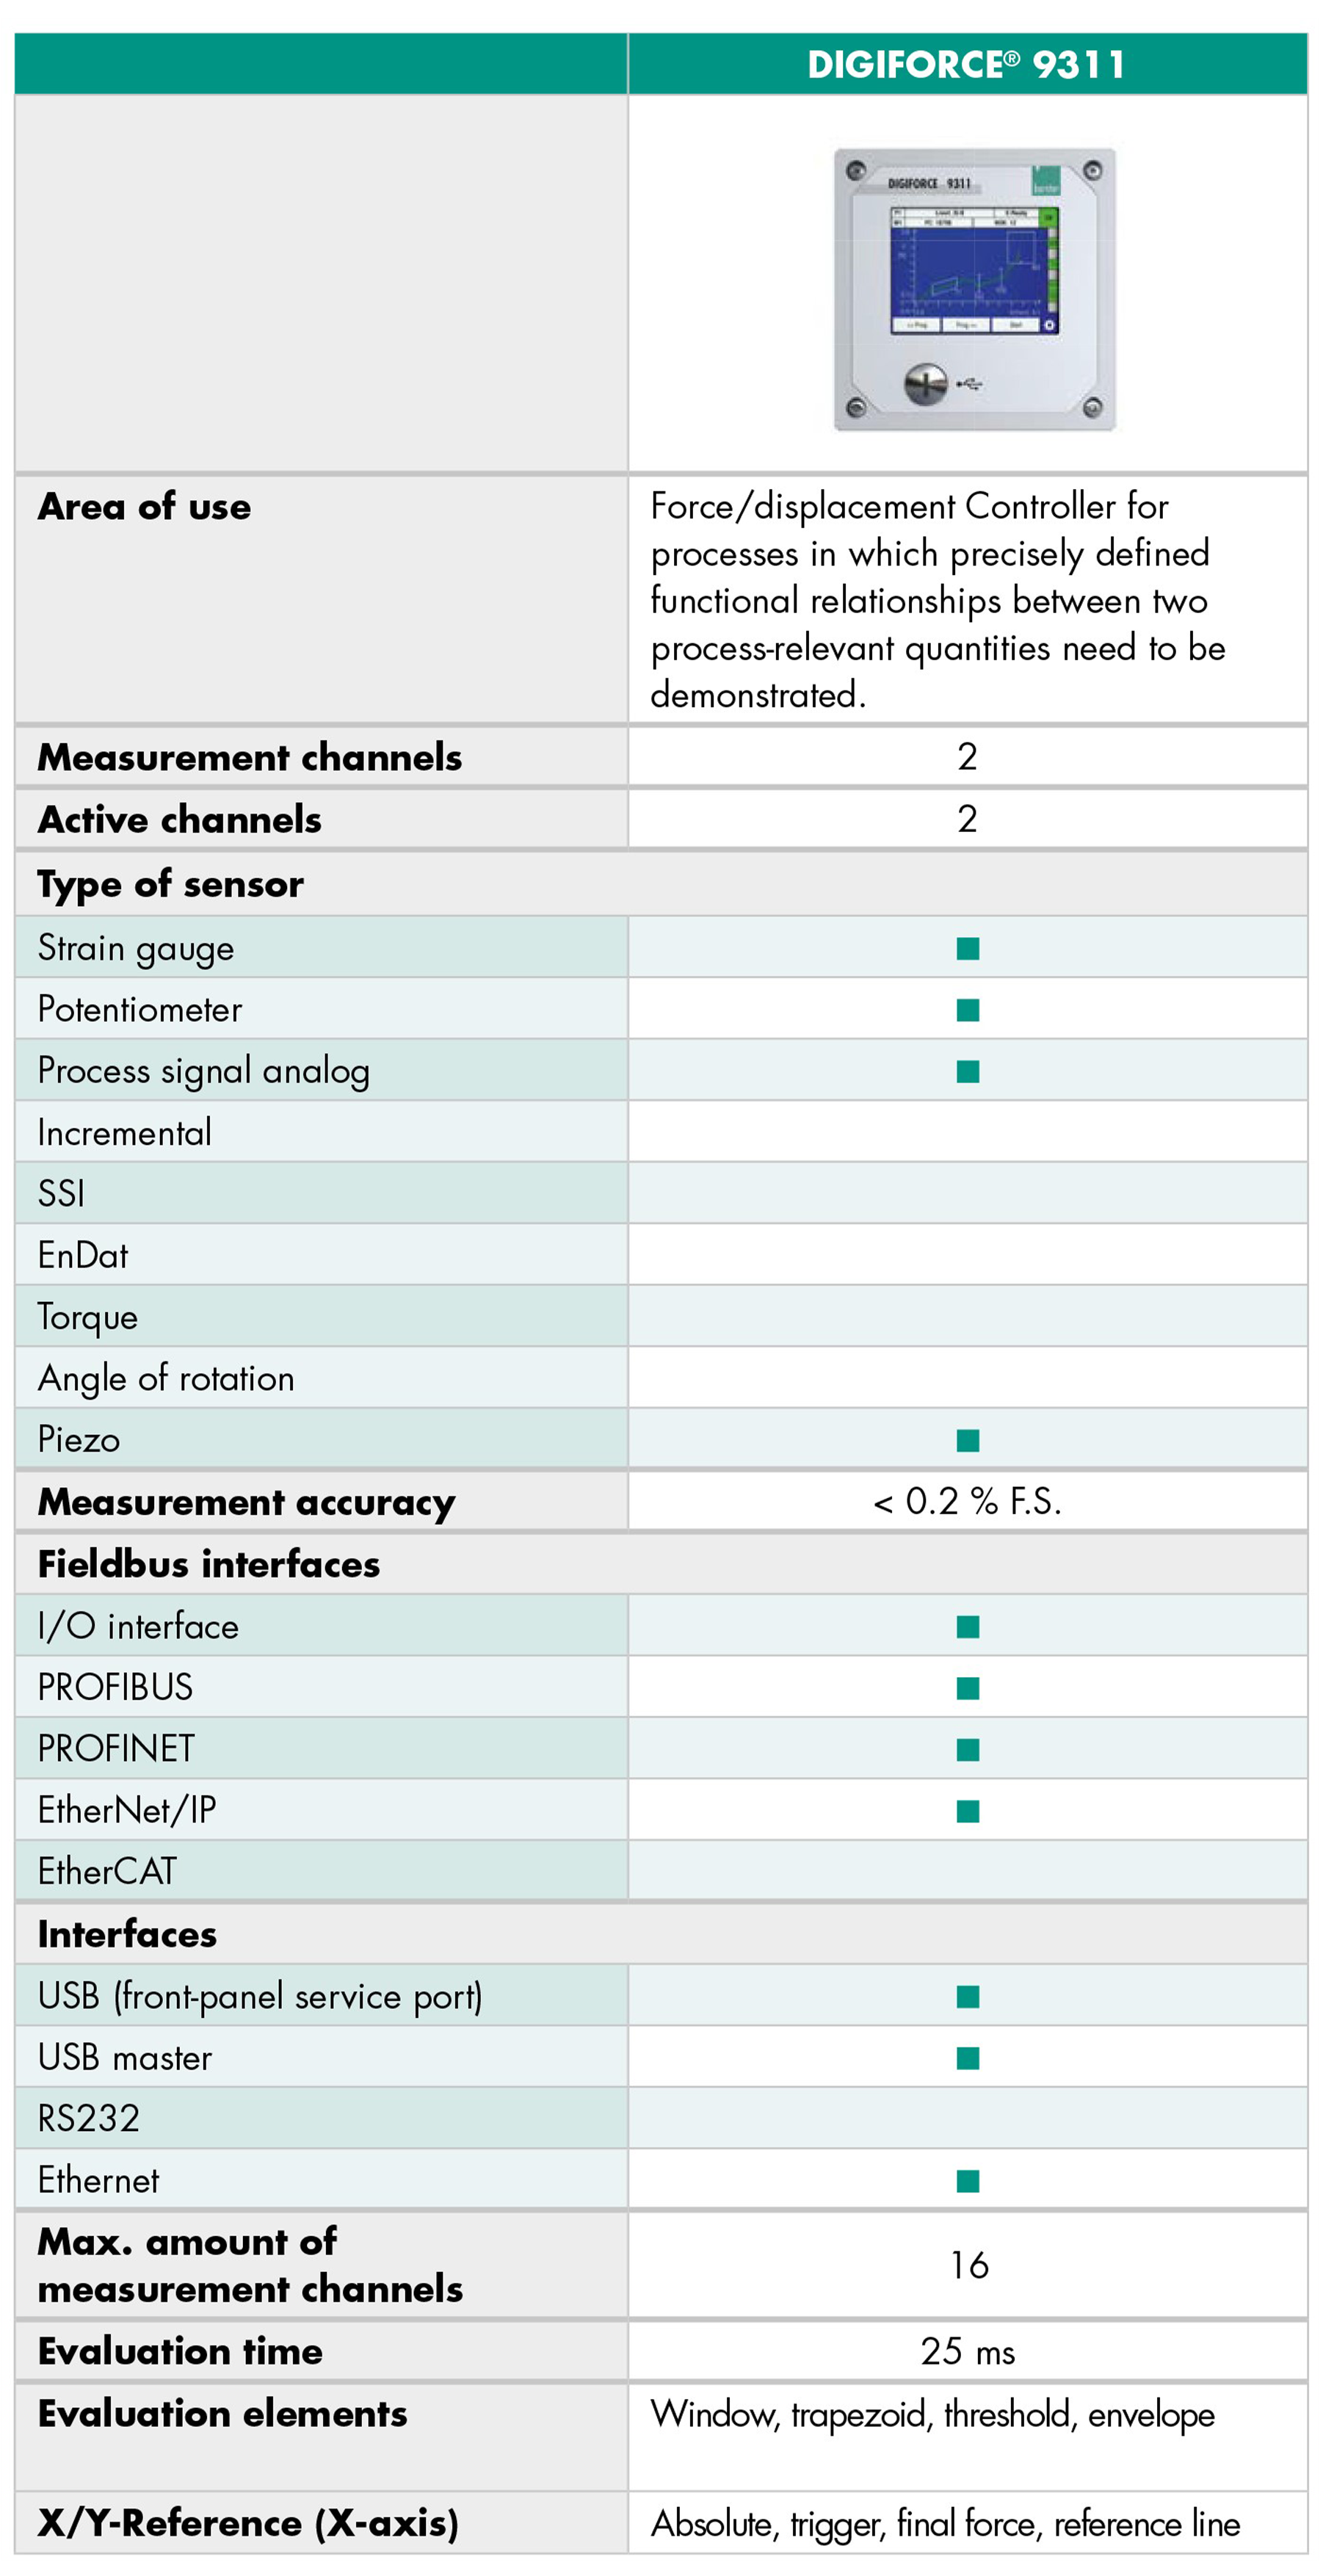
Task: Click the USB symbol on the device photo
Action: point(971,384)
